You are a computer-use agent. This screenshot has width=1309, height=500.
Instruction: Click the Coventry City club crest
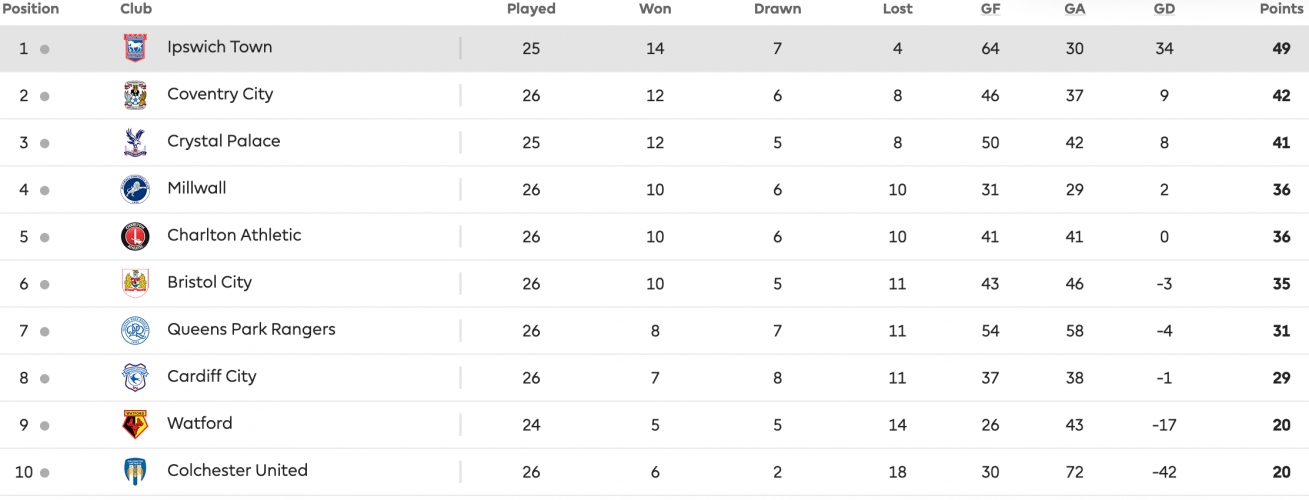135,95
